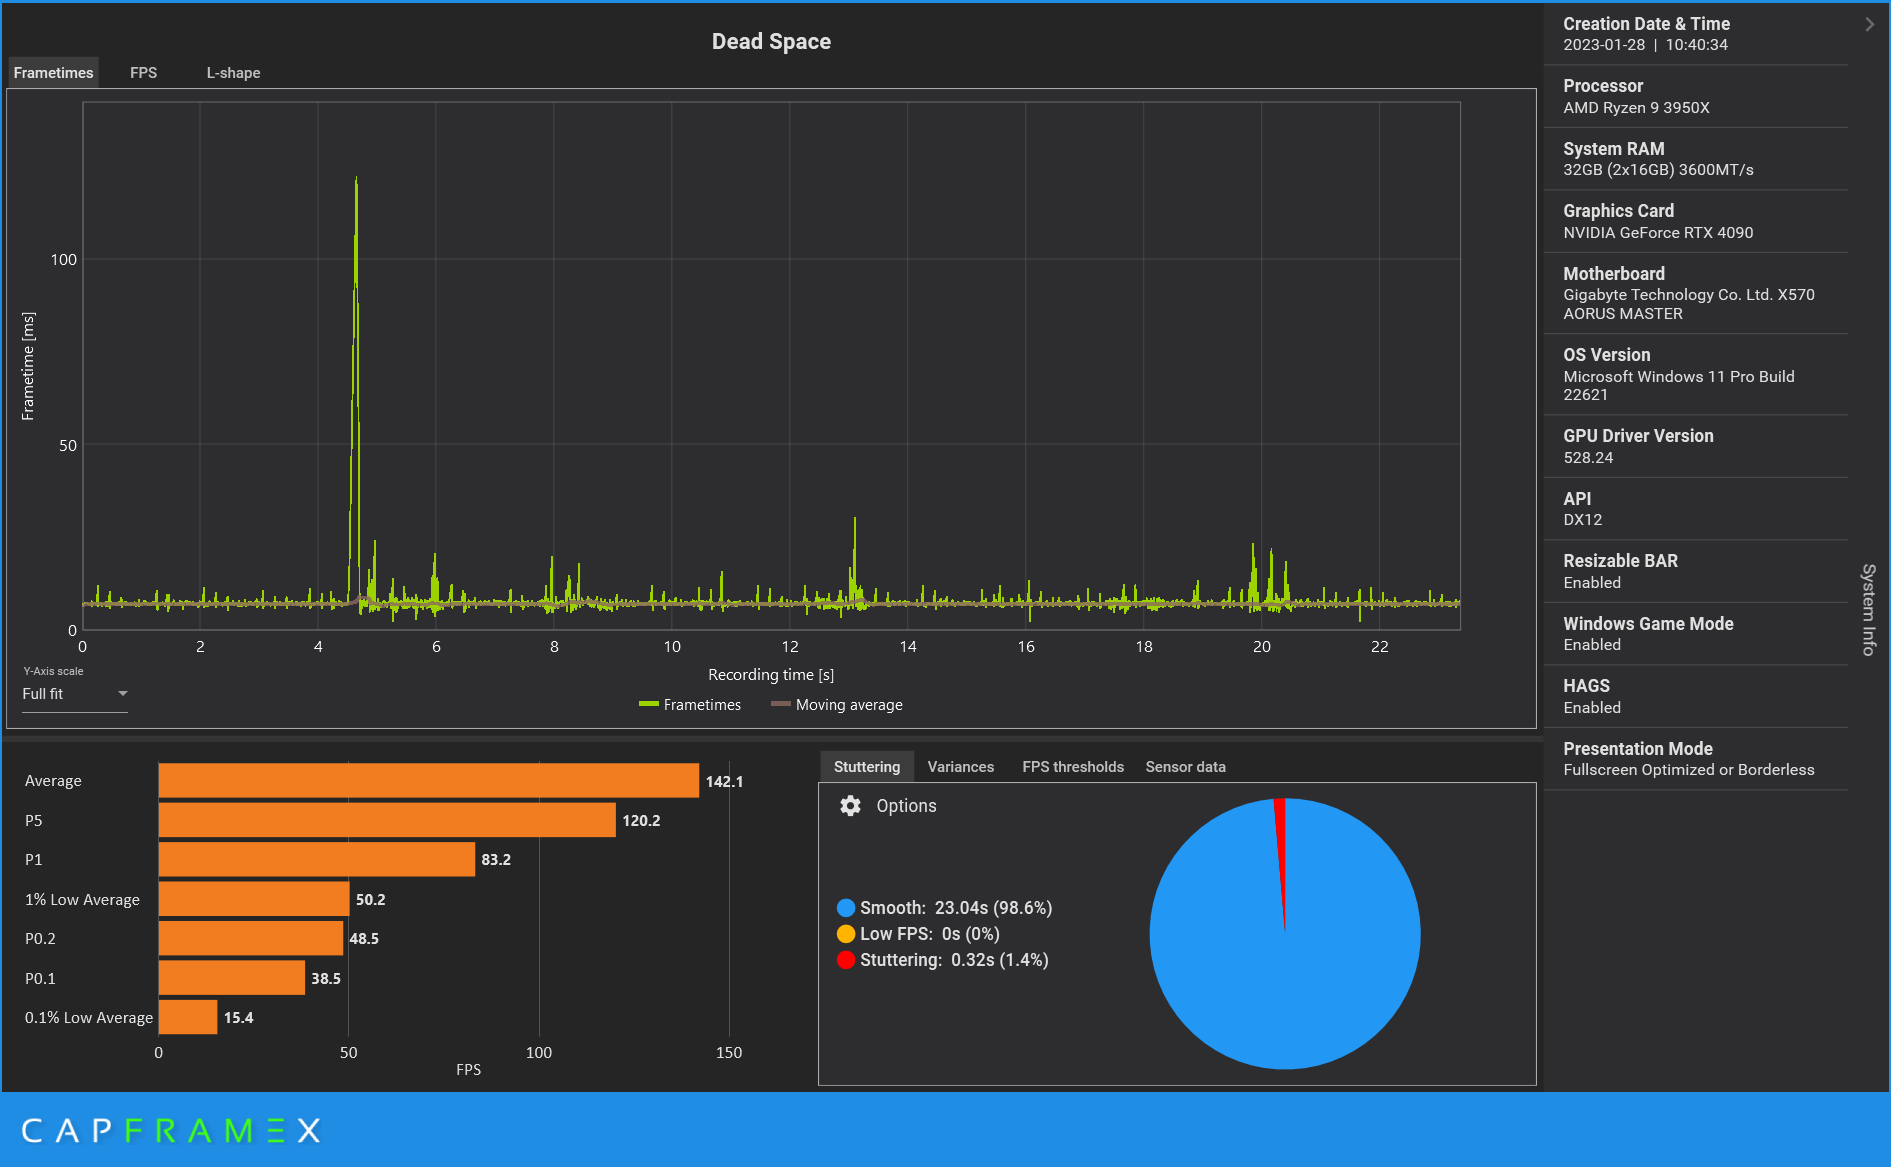Click the Resizable BAR Enabled entry

(1620, 571)
